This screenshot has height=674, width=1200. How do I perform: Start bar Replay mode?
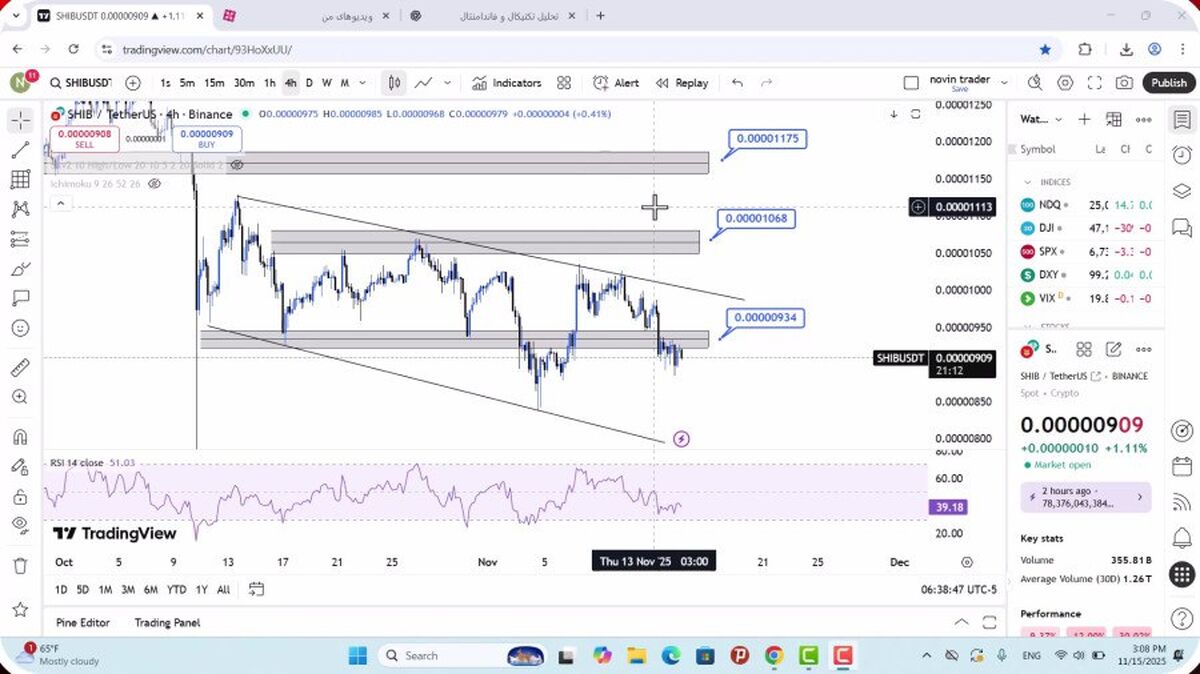click(682, 83)
